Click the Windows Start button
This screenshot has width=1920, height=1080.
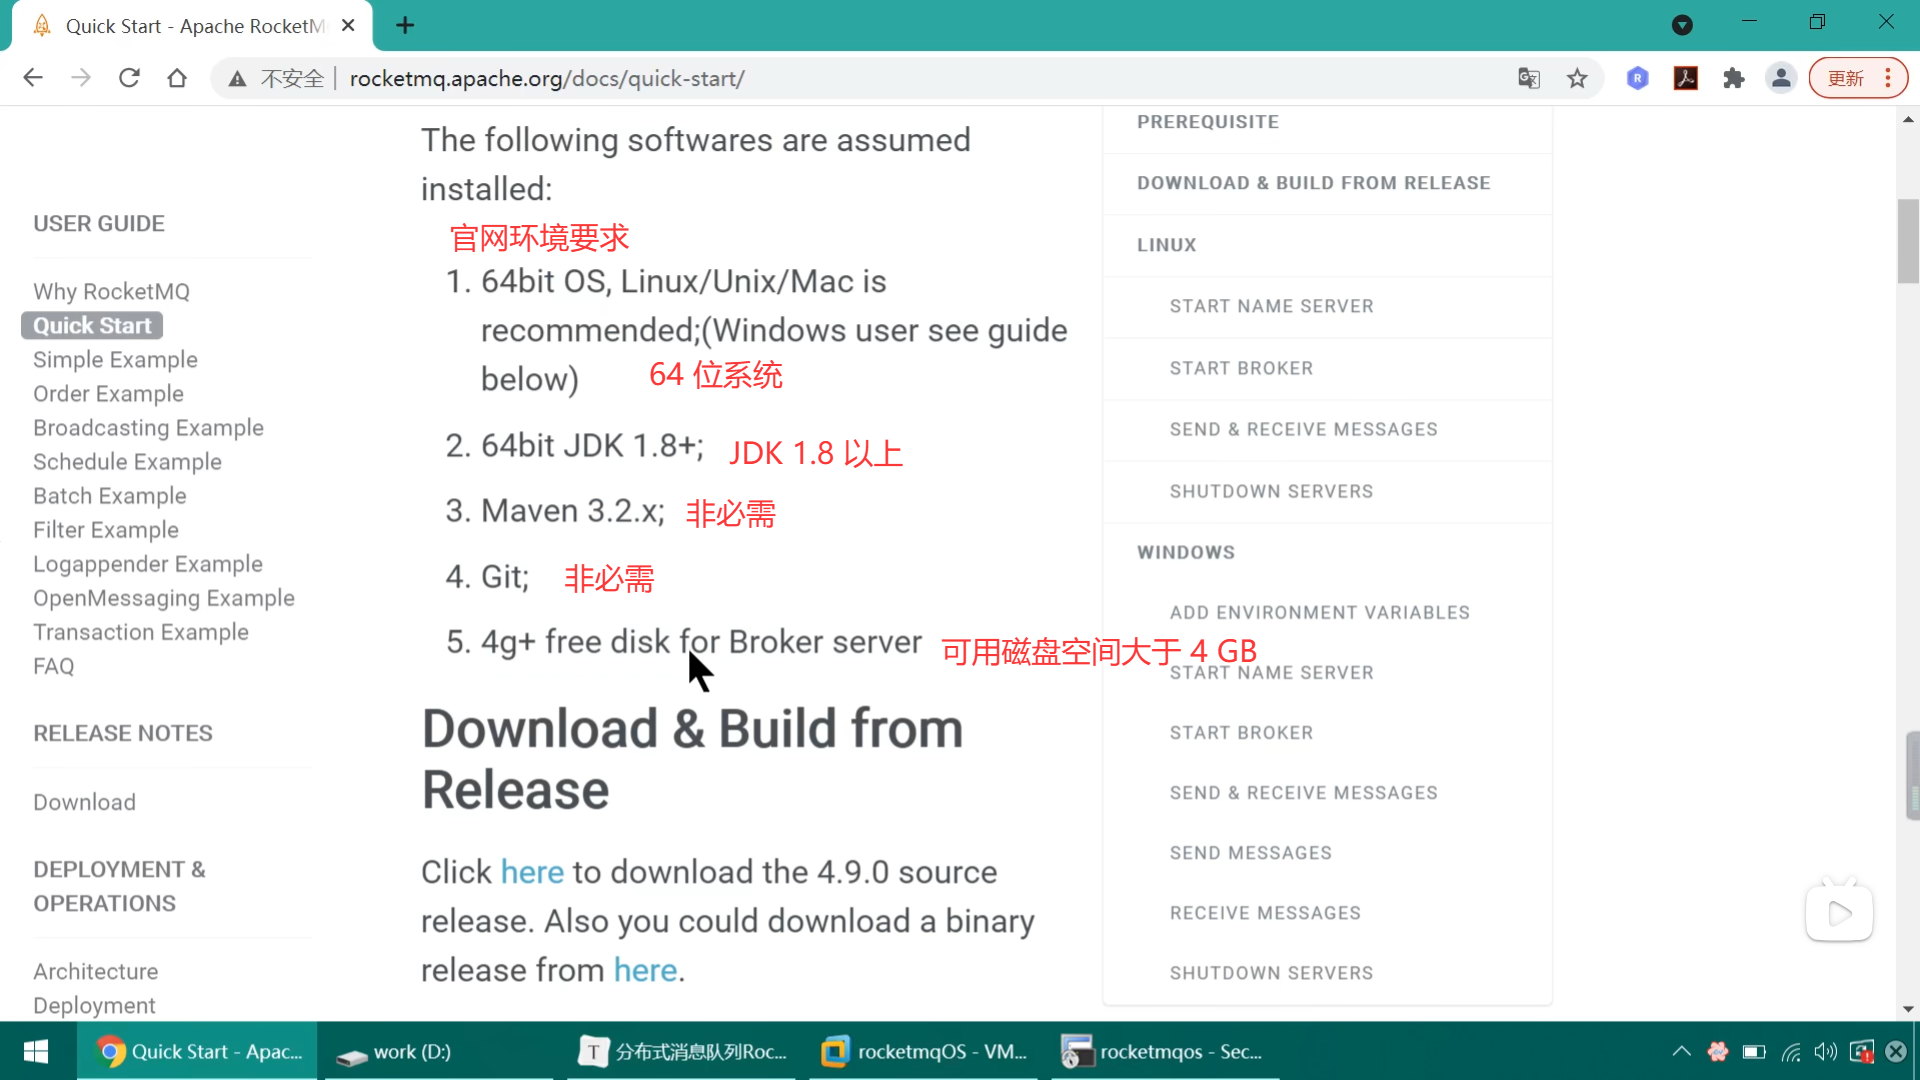coord(36,1051)
